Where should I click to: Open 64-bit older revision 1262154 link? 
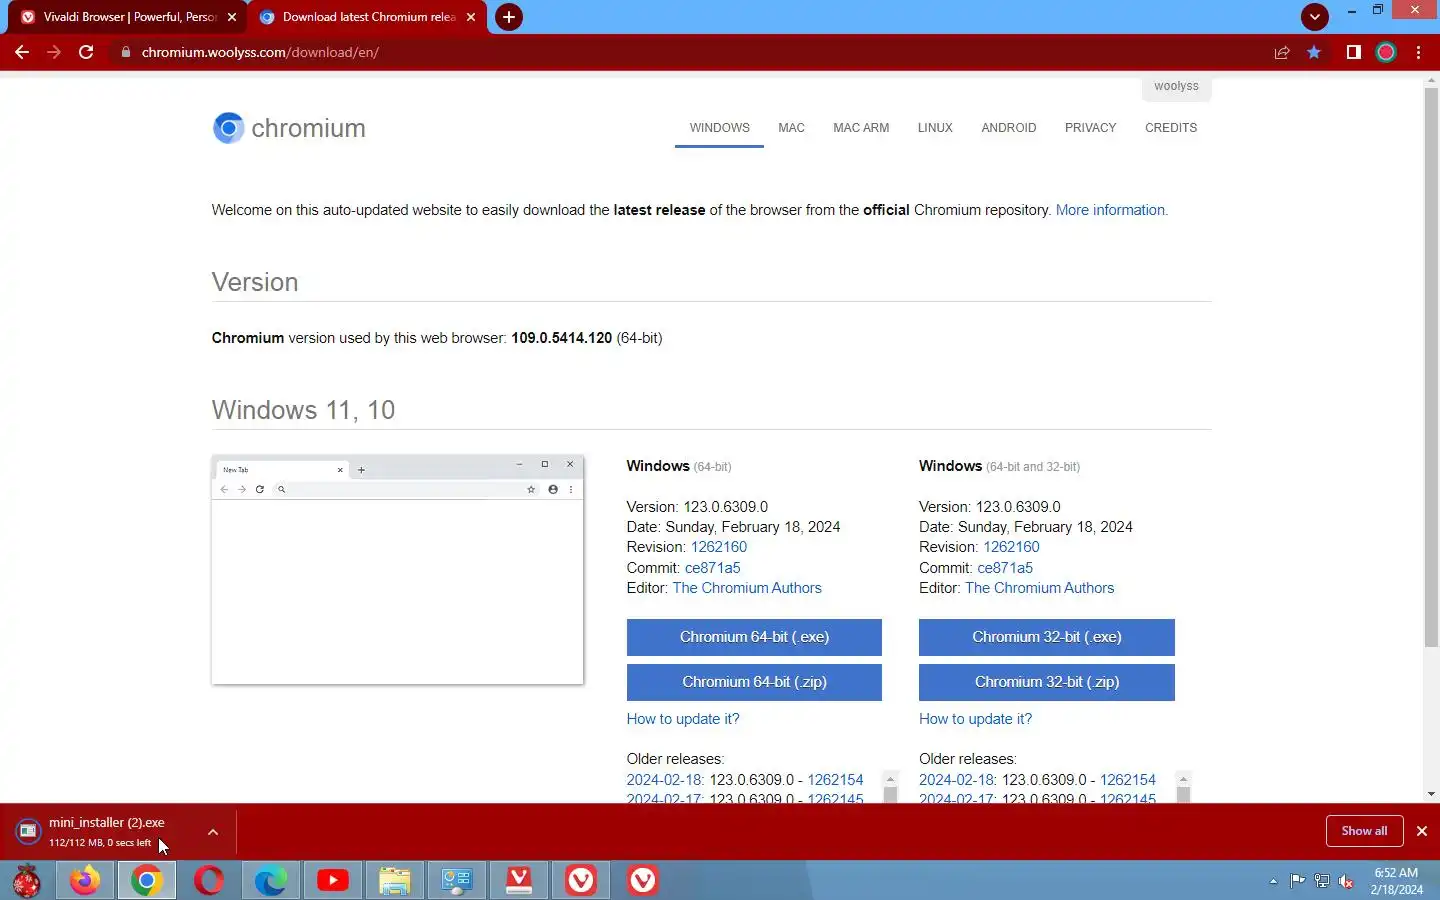(x=835, y=780)
